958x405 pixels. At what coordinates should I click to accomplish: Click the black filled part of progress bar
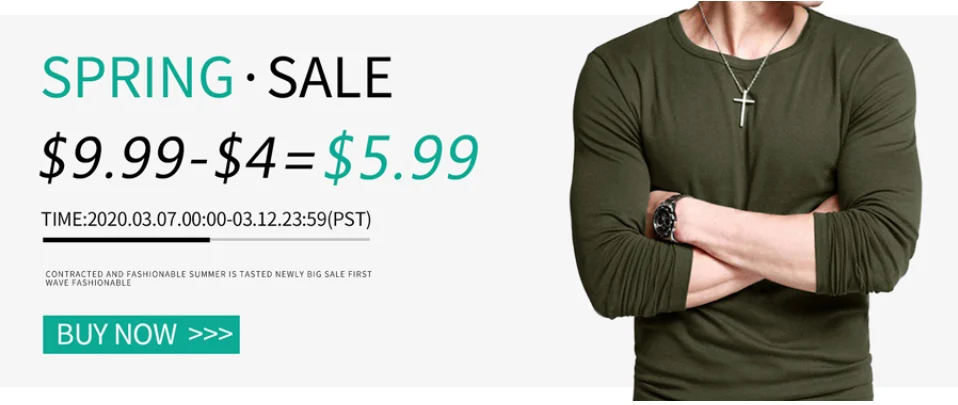126,239
